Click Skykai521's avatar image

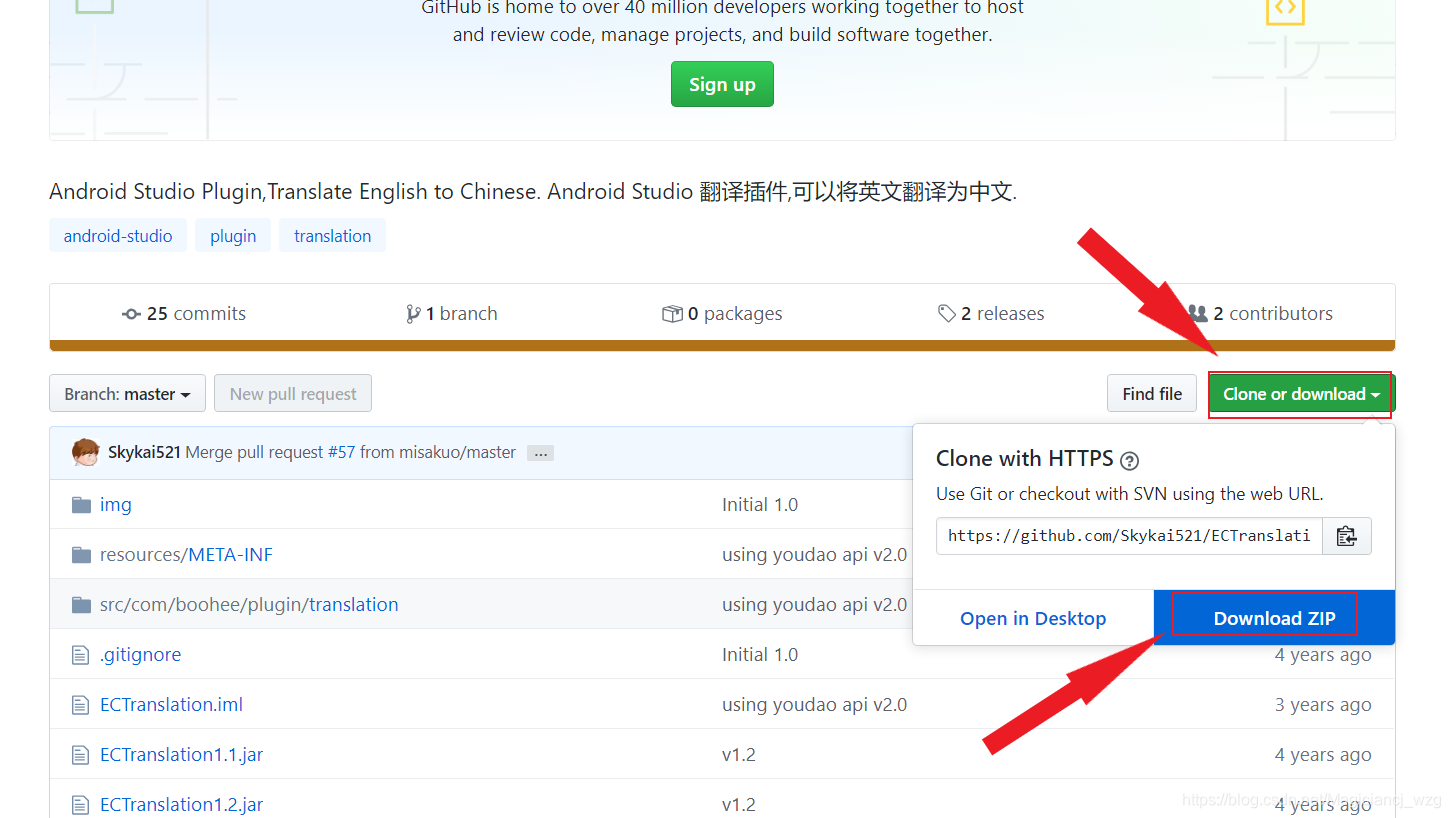click(86, 452)
